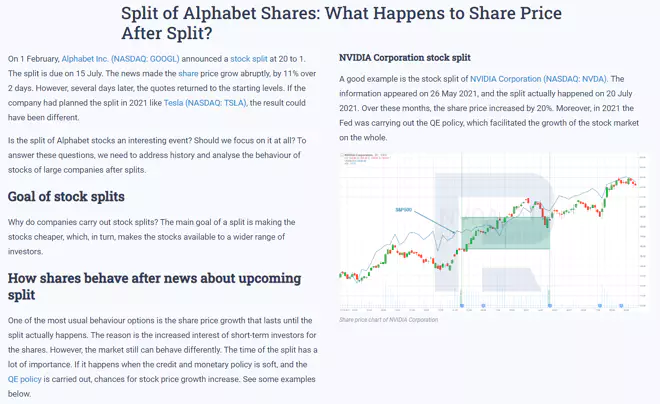660x404 pixels.
Task: Click the 'NVIDIA Corporation stock split' subheading
Action: click(x=405, y=58)
